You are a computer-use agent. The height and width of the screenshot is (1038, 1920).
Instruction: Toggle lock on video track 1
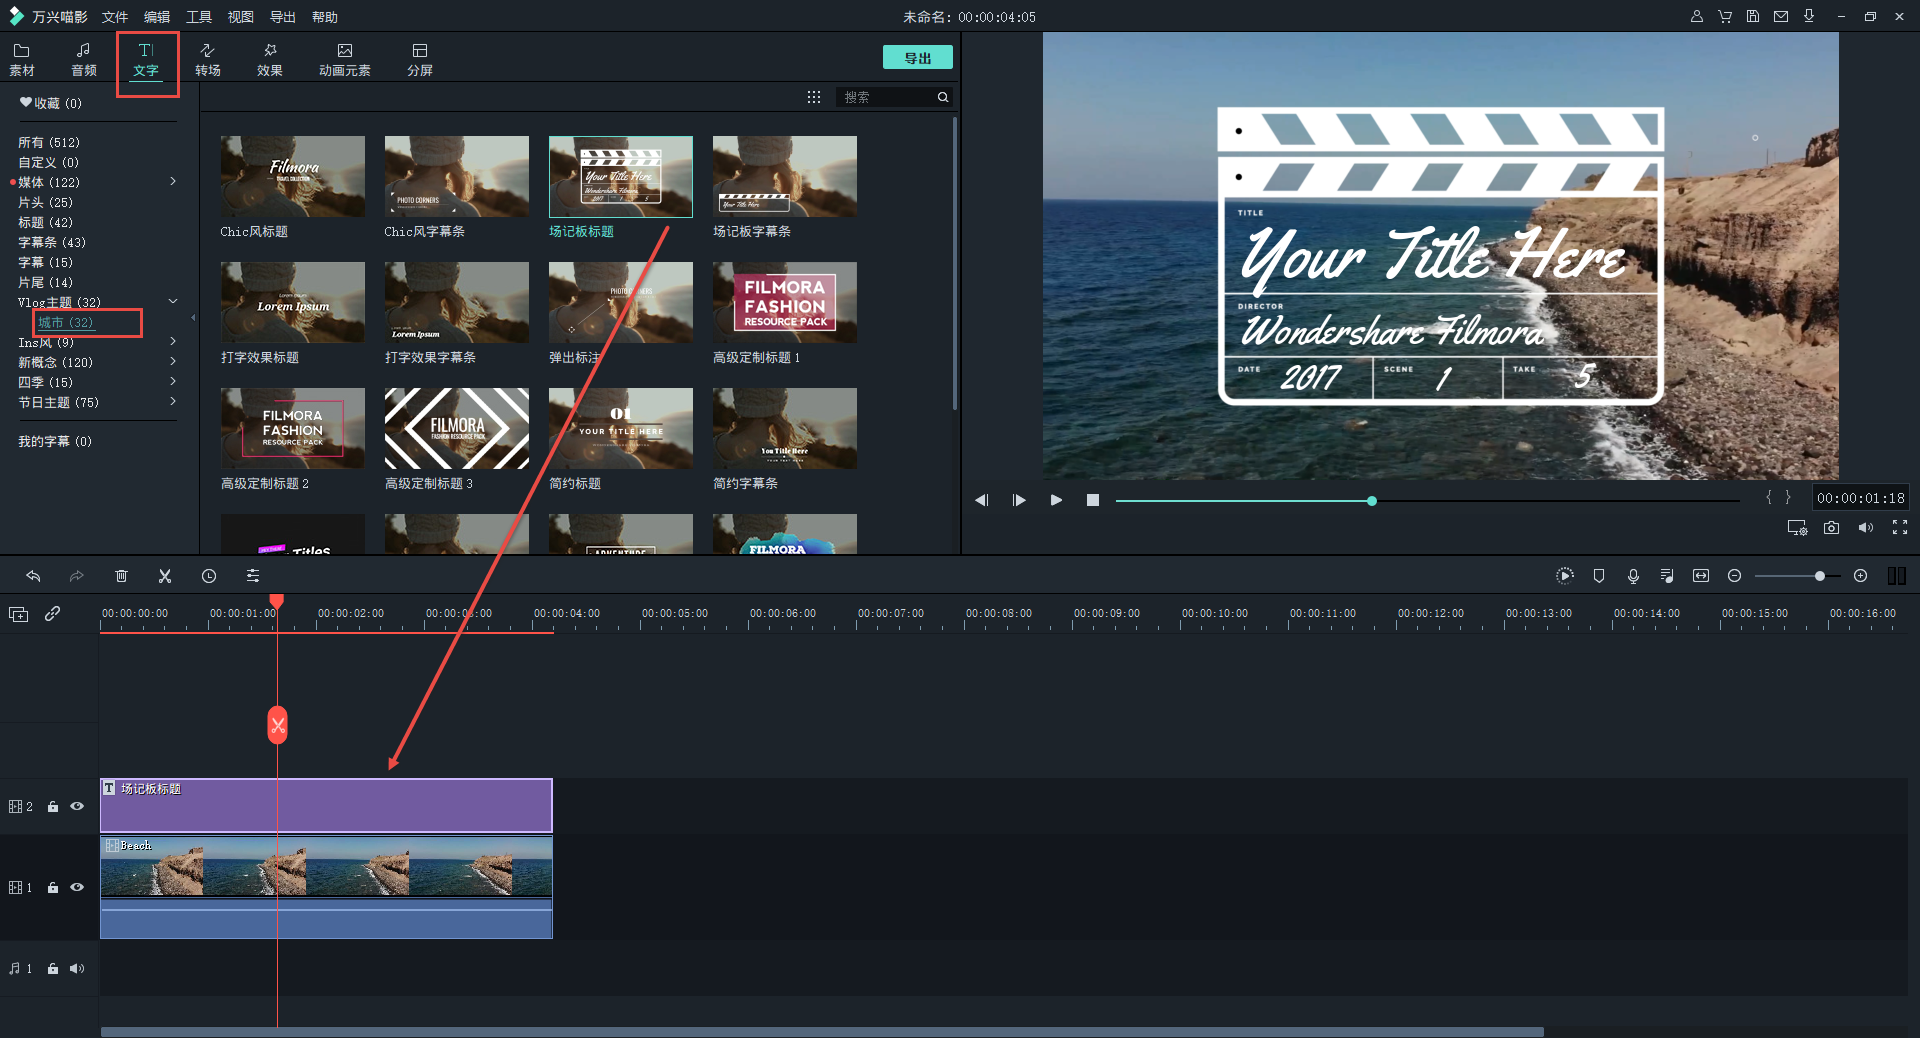click(53, 888)
